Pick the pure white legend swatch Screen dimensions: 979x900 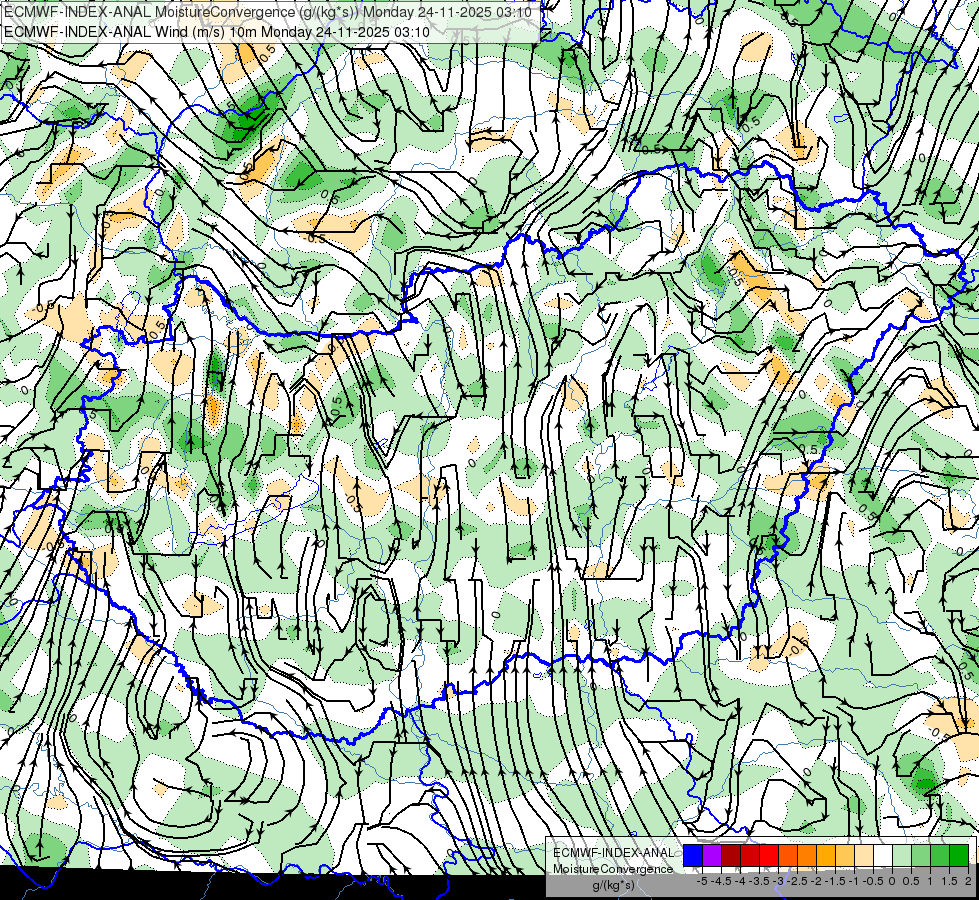point(883,855)
